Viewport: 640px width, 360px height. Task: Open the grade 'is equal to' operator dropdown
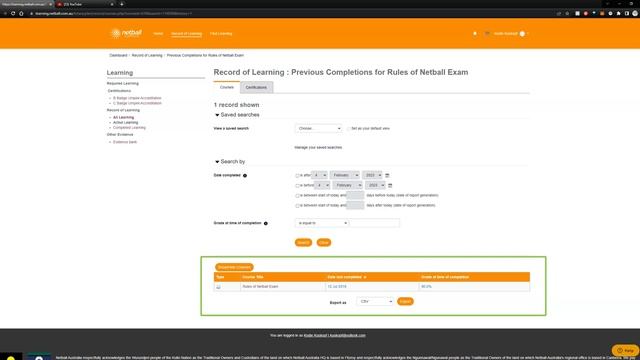coord(322,223)
